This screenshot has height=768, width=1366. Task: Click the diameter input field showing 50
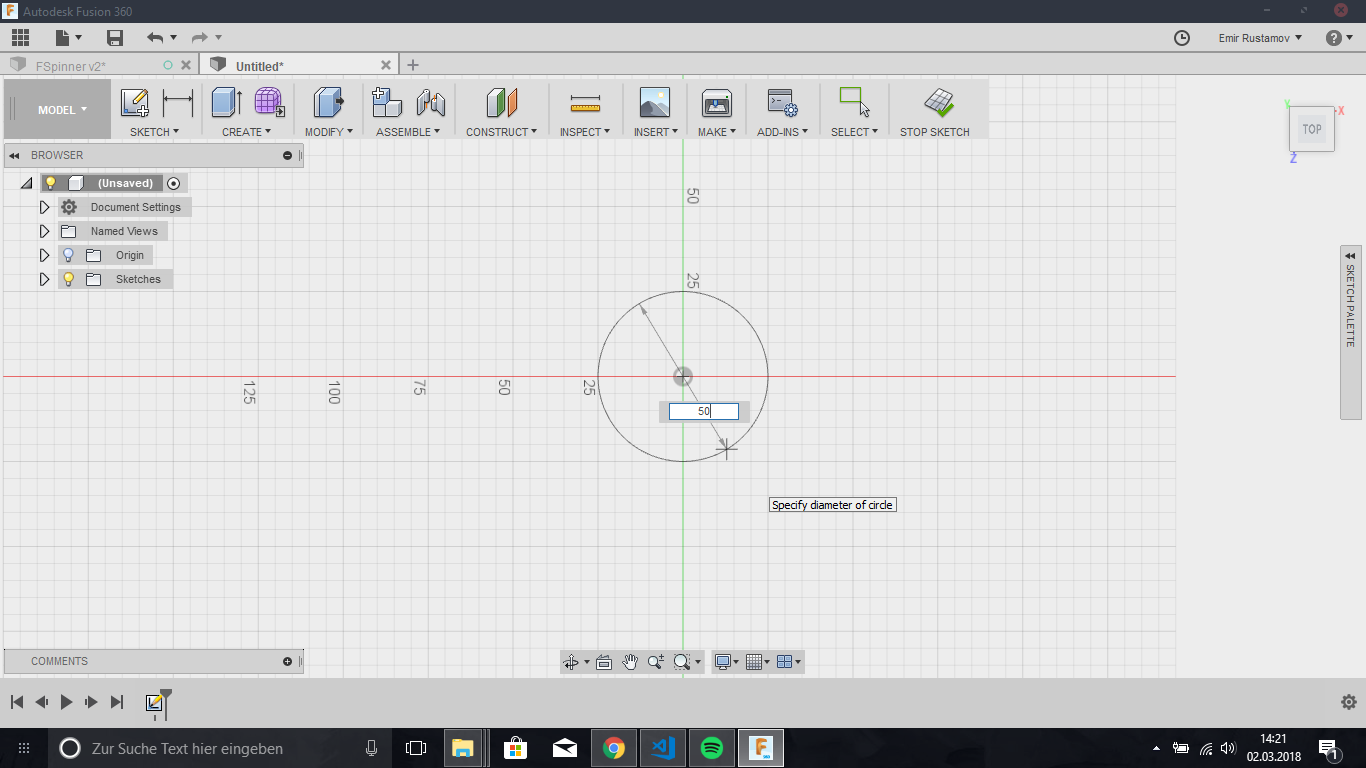[x=704, y=411]
